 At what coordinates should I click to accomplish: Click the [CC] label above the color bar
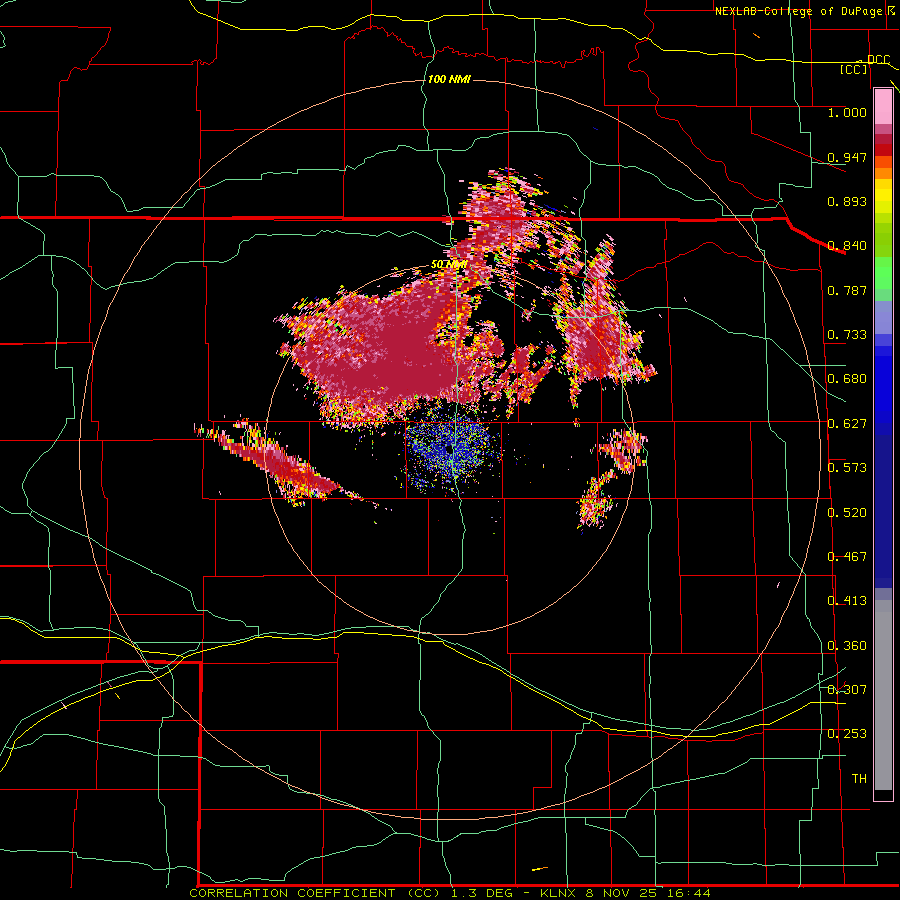[x=854, y=69]
